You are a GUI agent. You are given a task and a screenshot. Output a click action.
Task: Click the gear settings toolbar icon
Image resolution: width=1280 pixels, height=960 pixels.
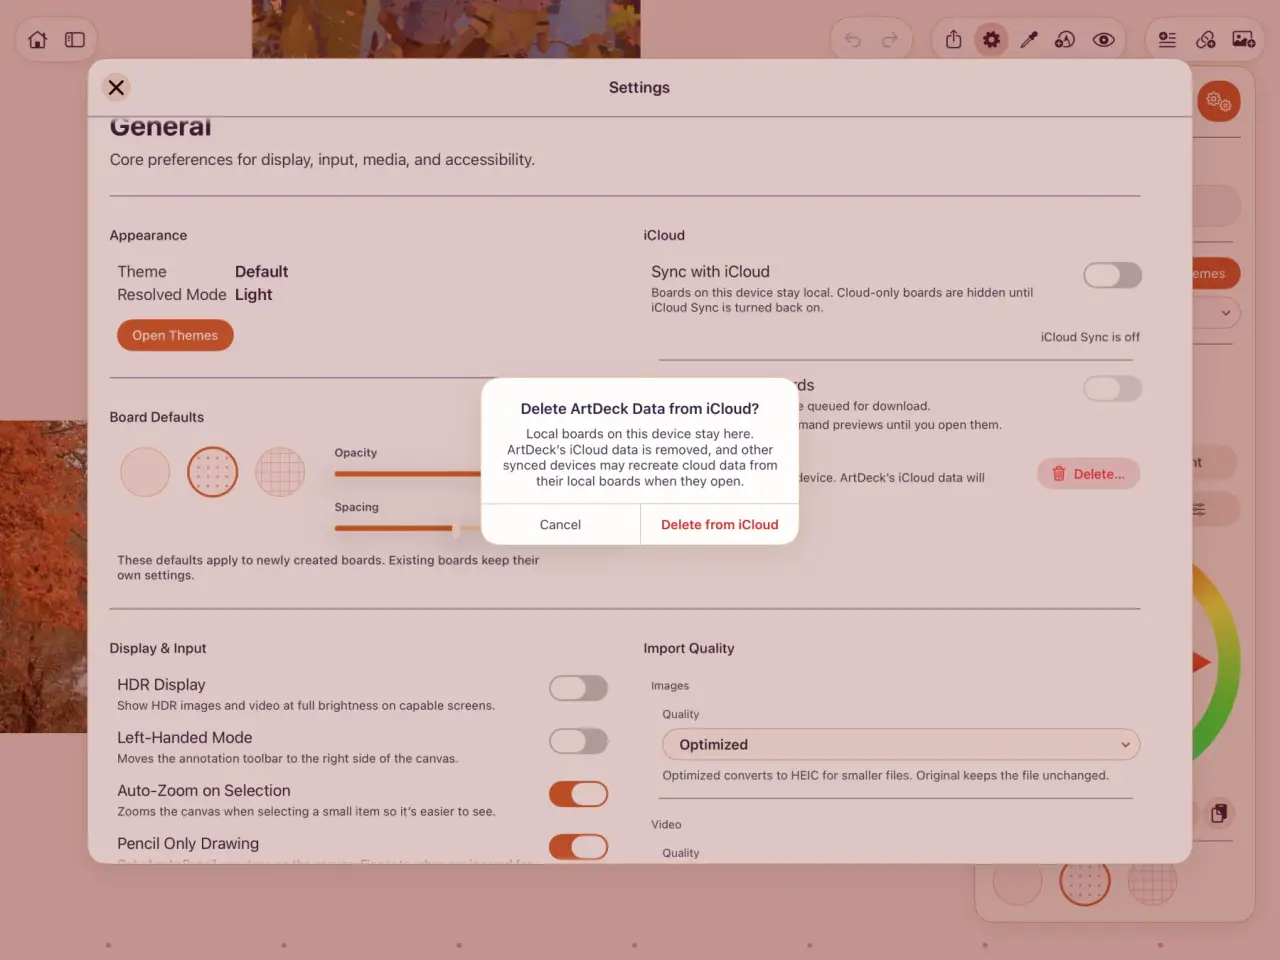(991, 40)
